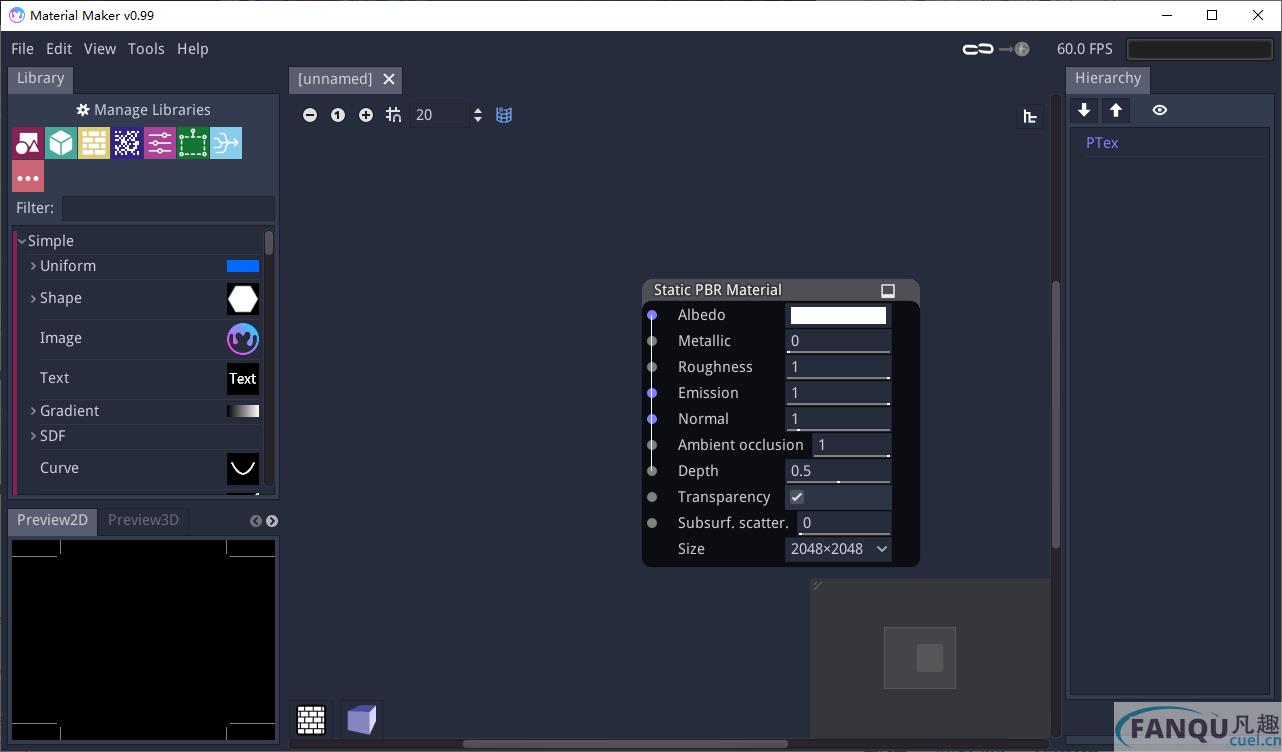
Task: Click the Emission value slider
Action: click(x=838, y=393)
